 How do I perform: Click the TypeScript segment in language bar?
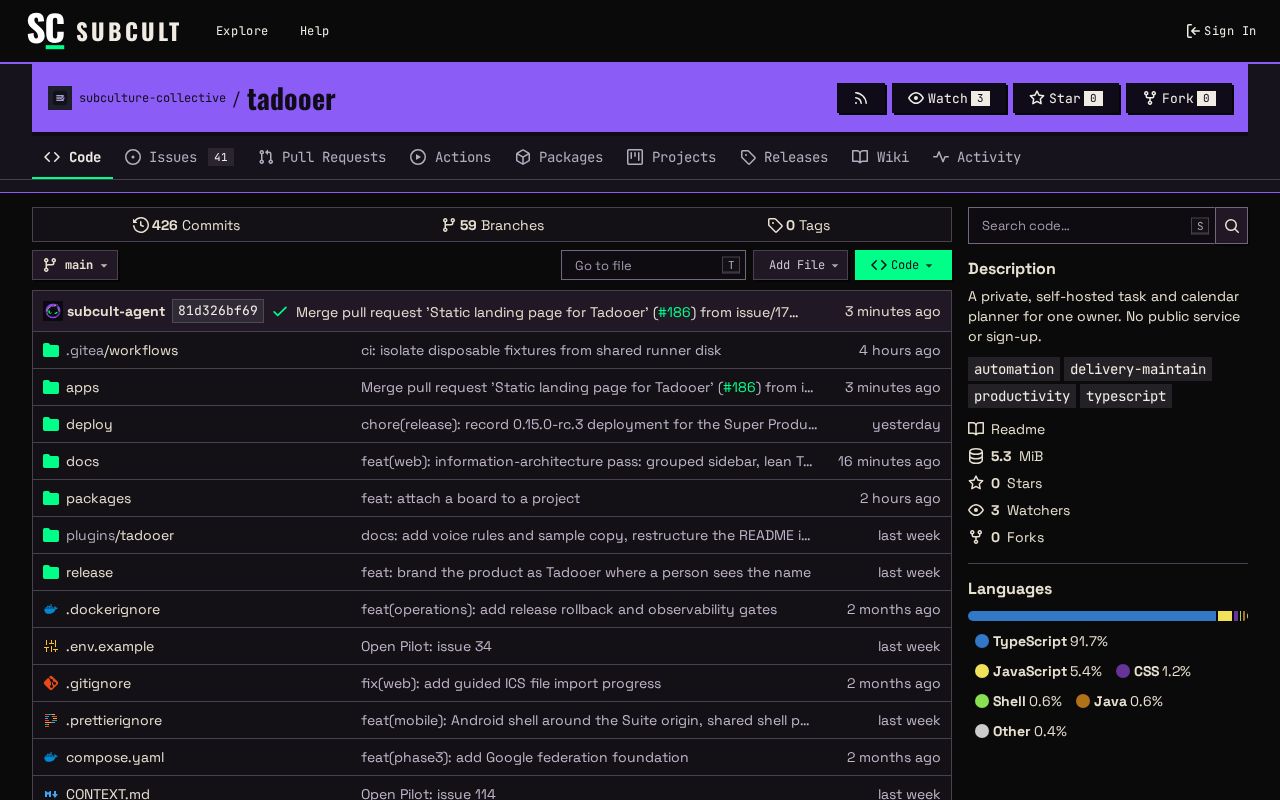[x=1092, y=616]
